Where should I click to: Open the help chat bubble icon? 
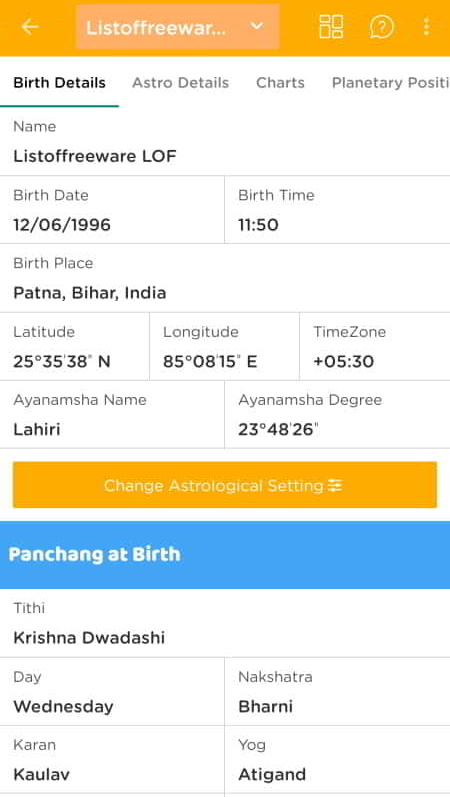(381, 26)
